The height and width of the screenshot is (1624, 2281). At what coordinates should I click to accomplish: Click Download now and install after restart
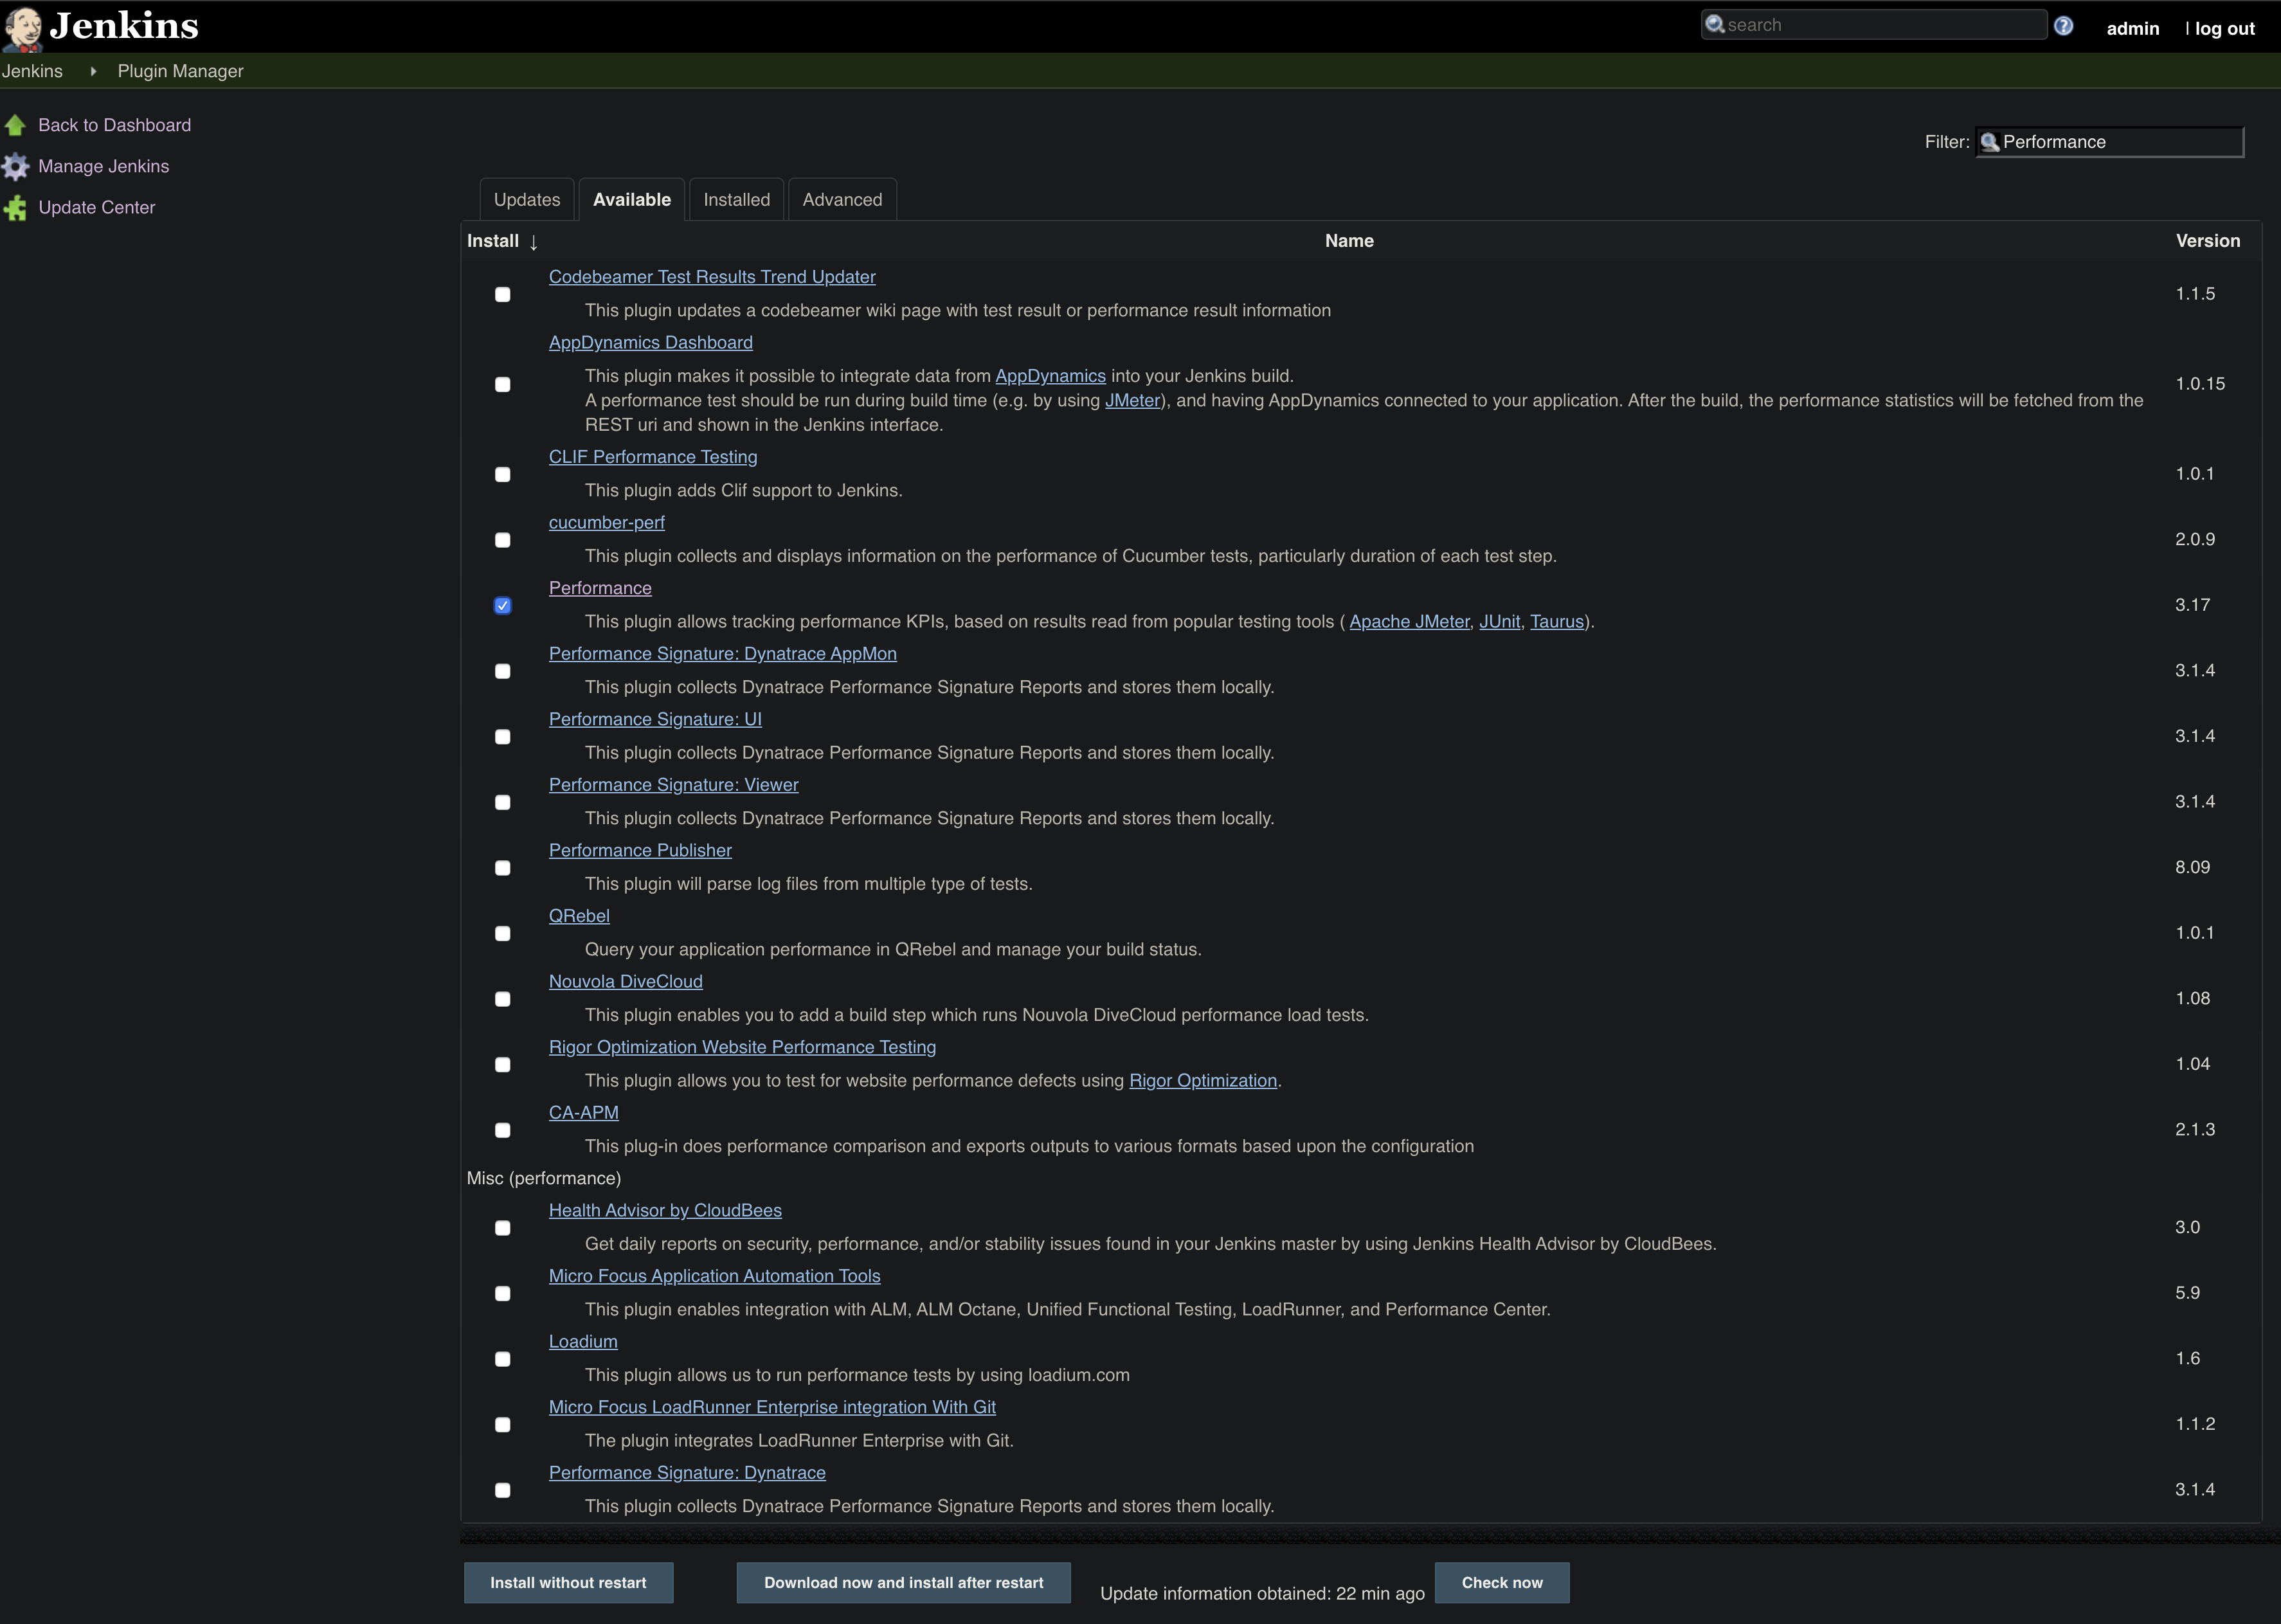[904, 1583]
